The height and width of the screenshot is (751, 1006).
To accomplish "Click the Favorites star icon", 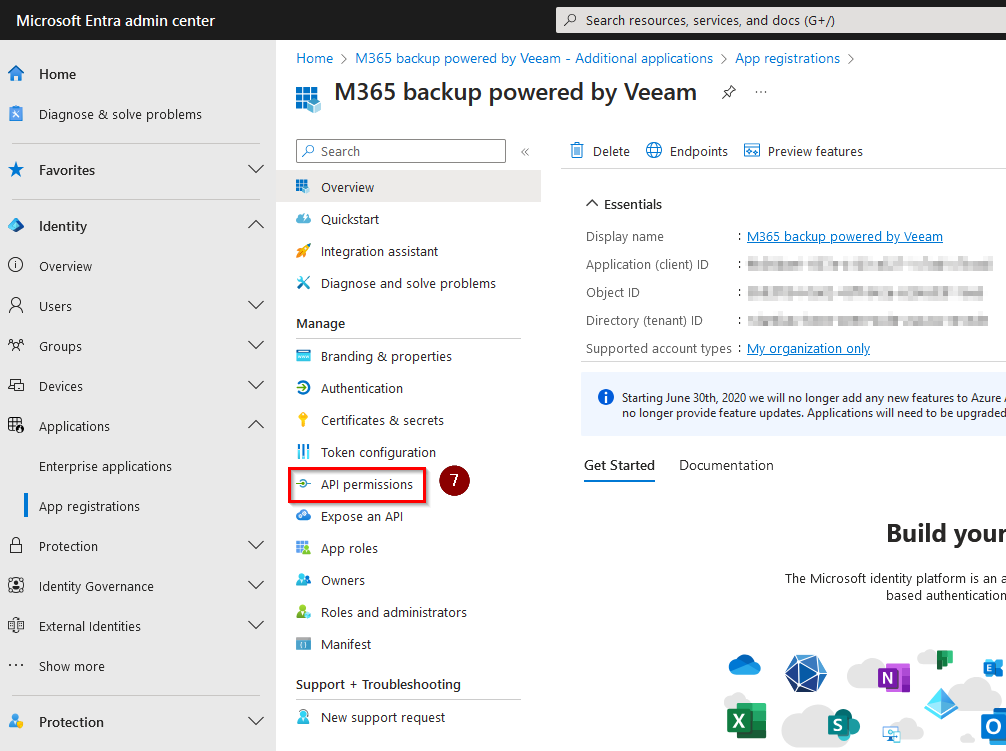I will point(16,170).
